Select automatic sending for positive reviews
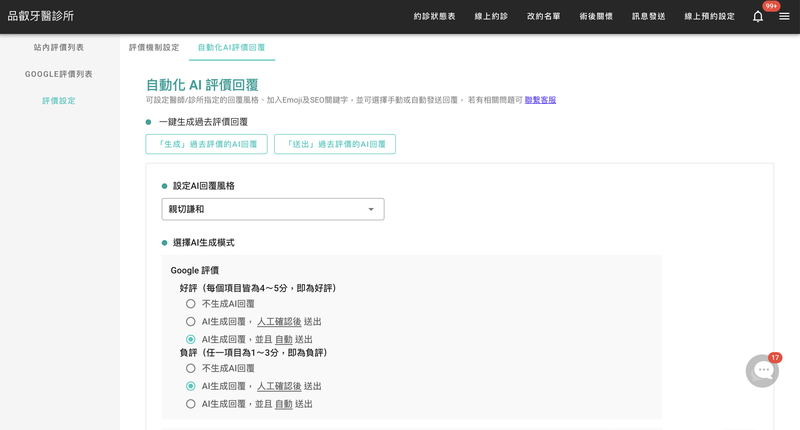The image size is (800, 430). tap(191, 340)
